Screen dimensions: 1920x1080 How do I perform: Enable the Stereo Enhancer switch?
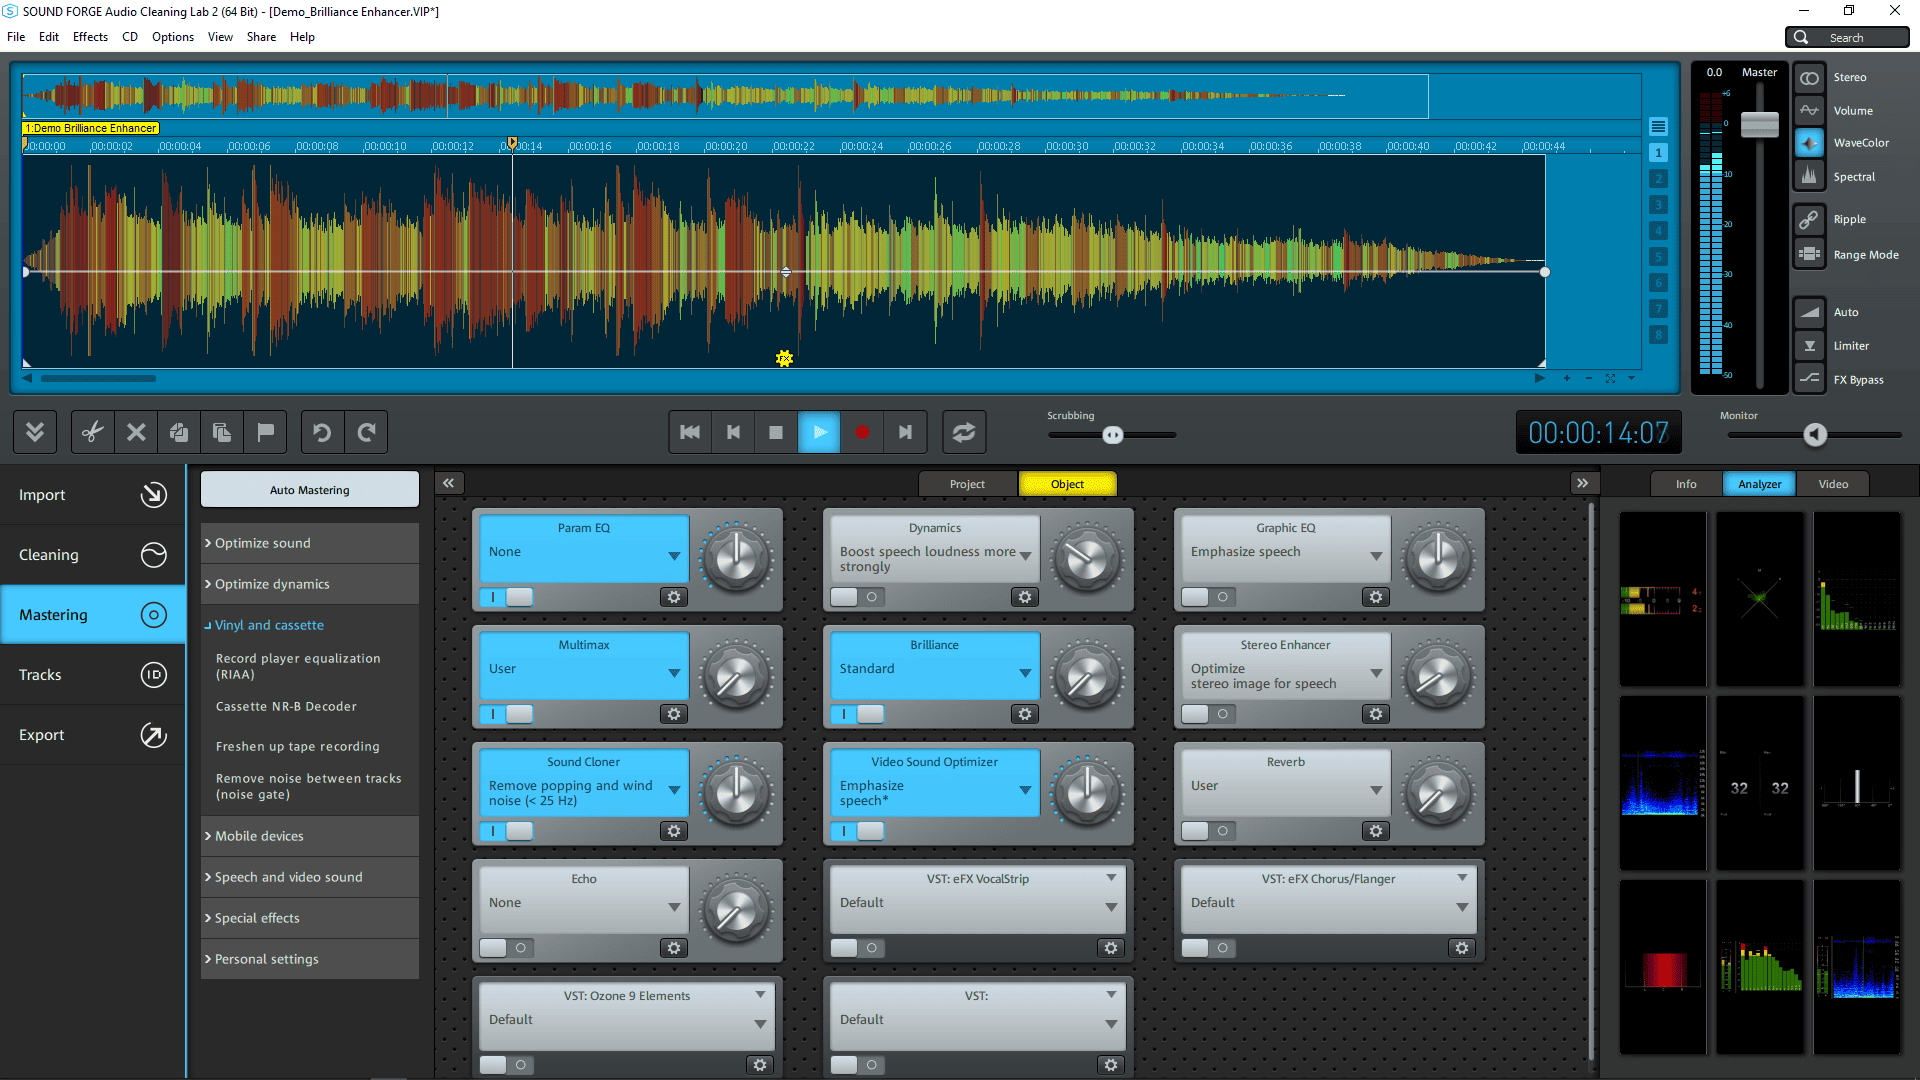tap(1209, 714)
